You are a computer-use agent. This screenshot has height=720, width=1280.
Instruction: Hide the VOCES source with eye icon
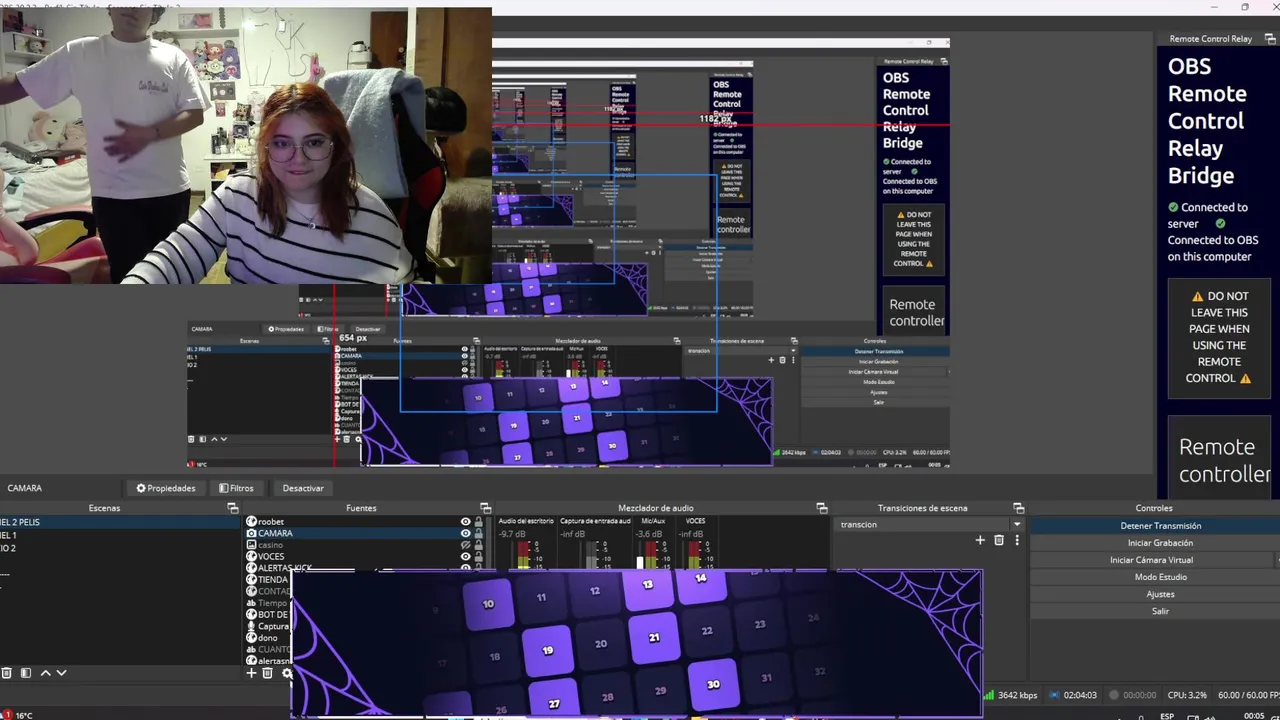point(465,556)
